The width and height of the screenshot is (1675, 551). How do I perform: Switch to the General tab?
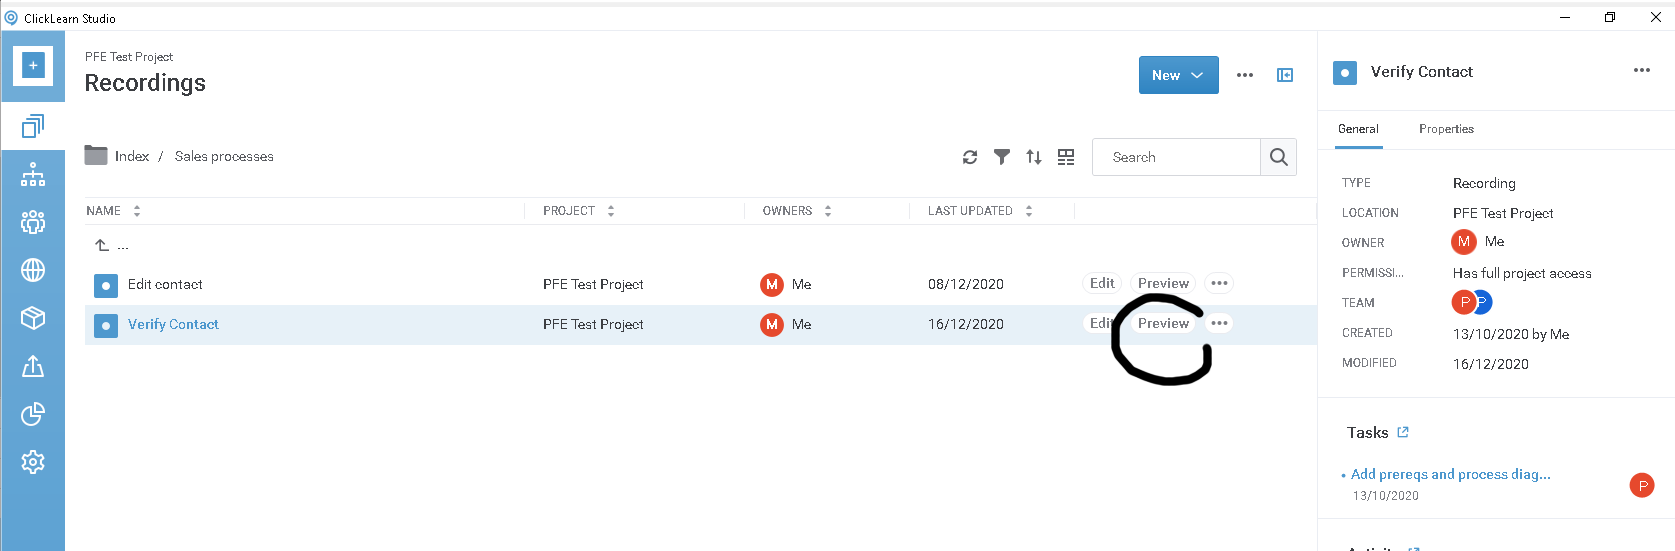pyautogui.click(x=1358, y=129)
